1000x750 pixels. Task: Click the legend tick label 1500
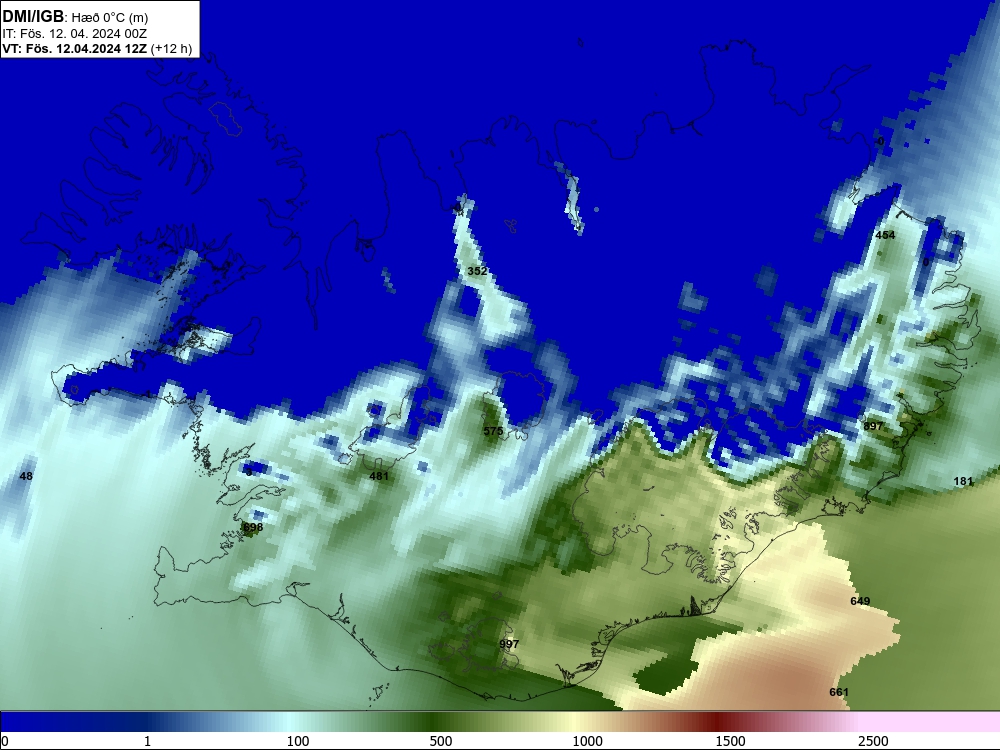(730, 741)
